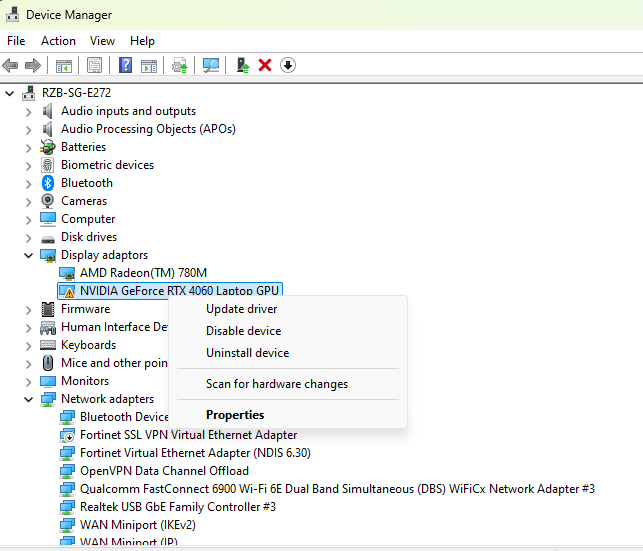Screen dimensions: 643x551
Task: Click AMD Radeon 780M adapter icon
Action: [67, 273]
